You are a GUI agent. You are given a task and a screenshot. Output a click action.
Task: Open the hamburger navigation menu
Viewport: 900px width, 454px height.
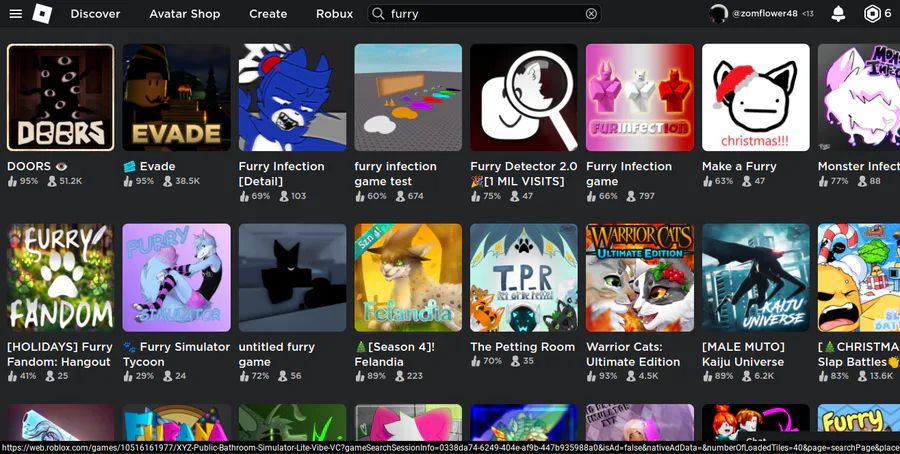pos(15,14)
